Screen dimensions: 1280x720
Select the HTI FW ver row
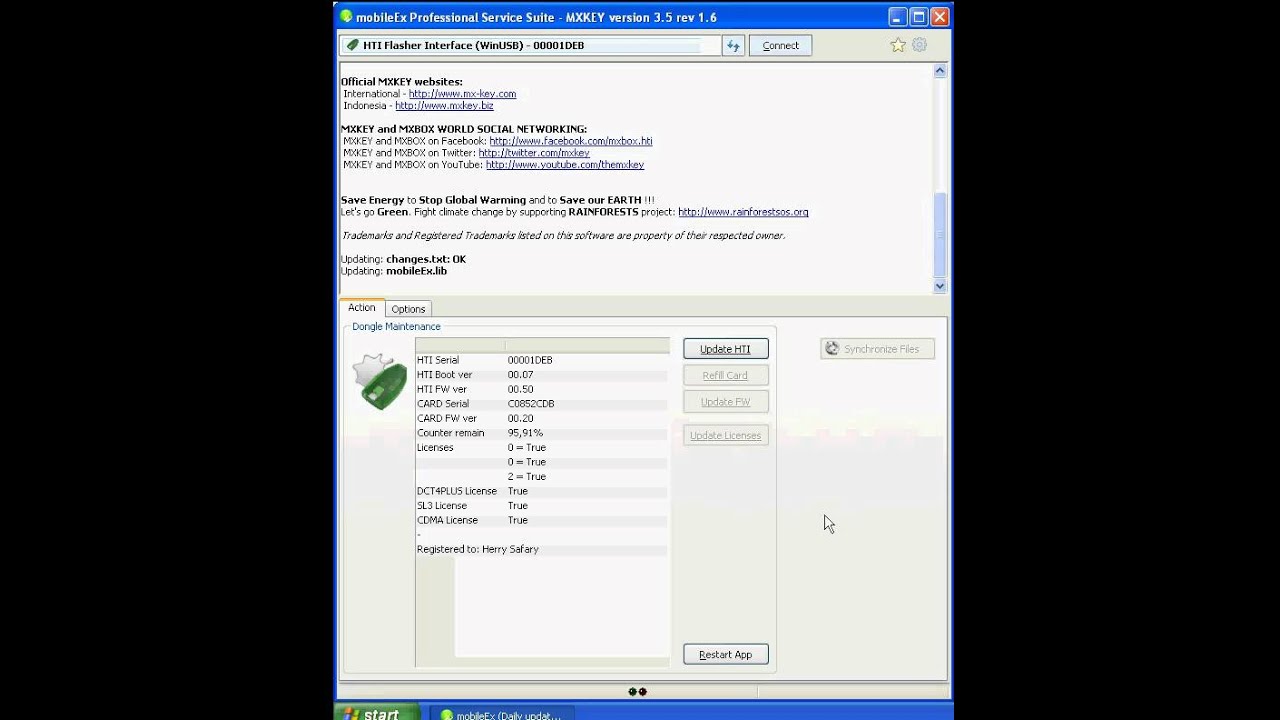coord(541,389)
